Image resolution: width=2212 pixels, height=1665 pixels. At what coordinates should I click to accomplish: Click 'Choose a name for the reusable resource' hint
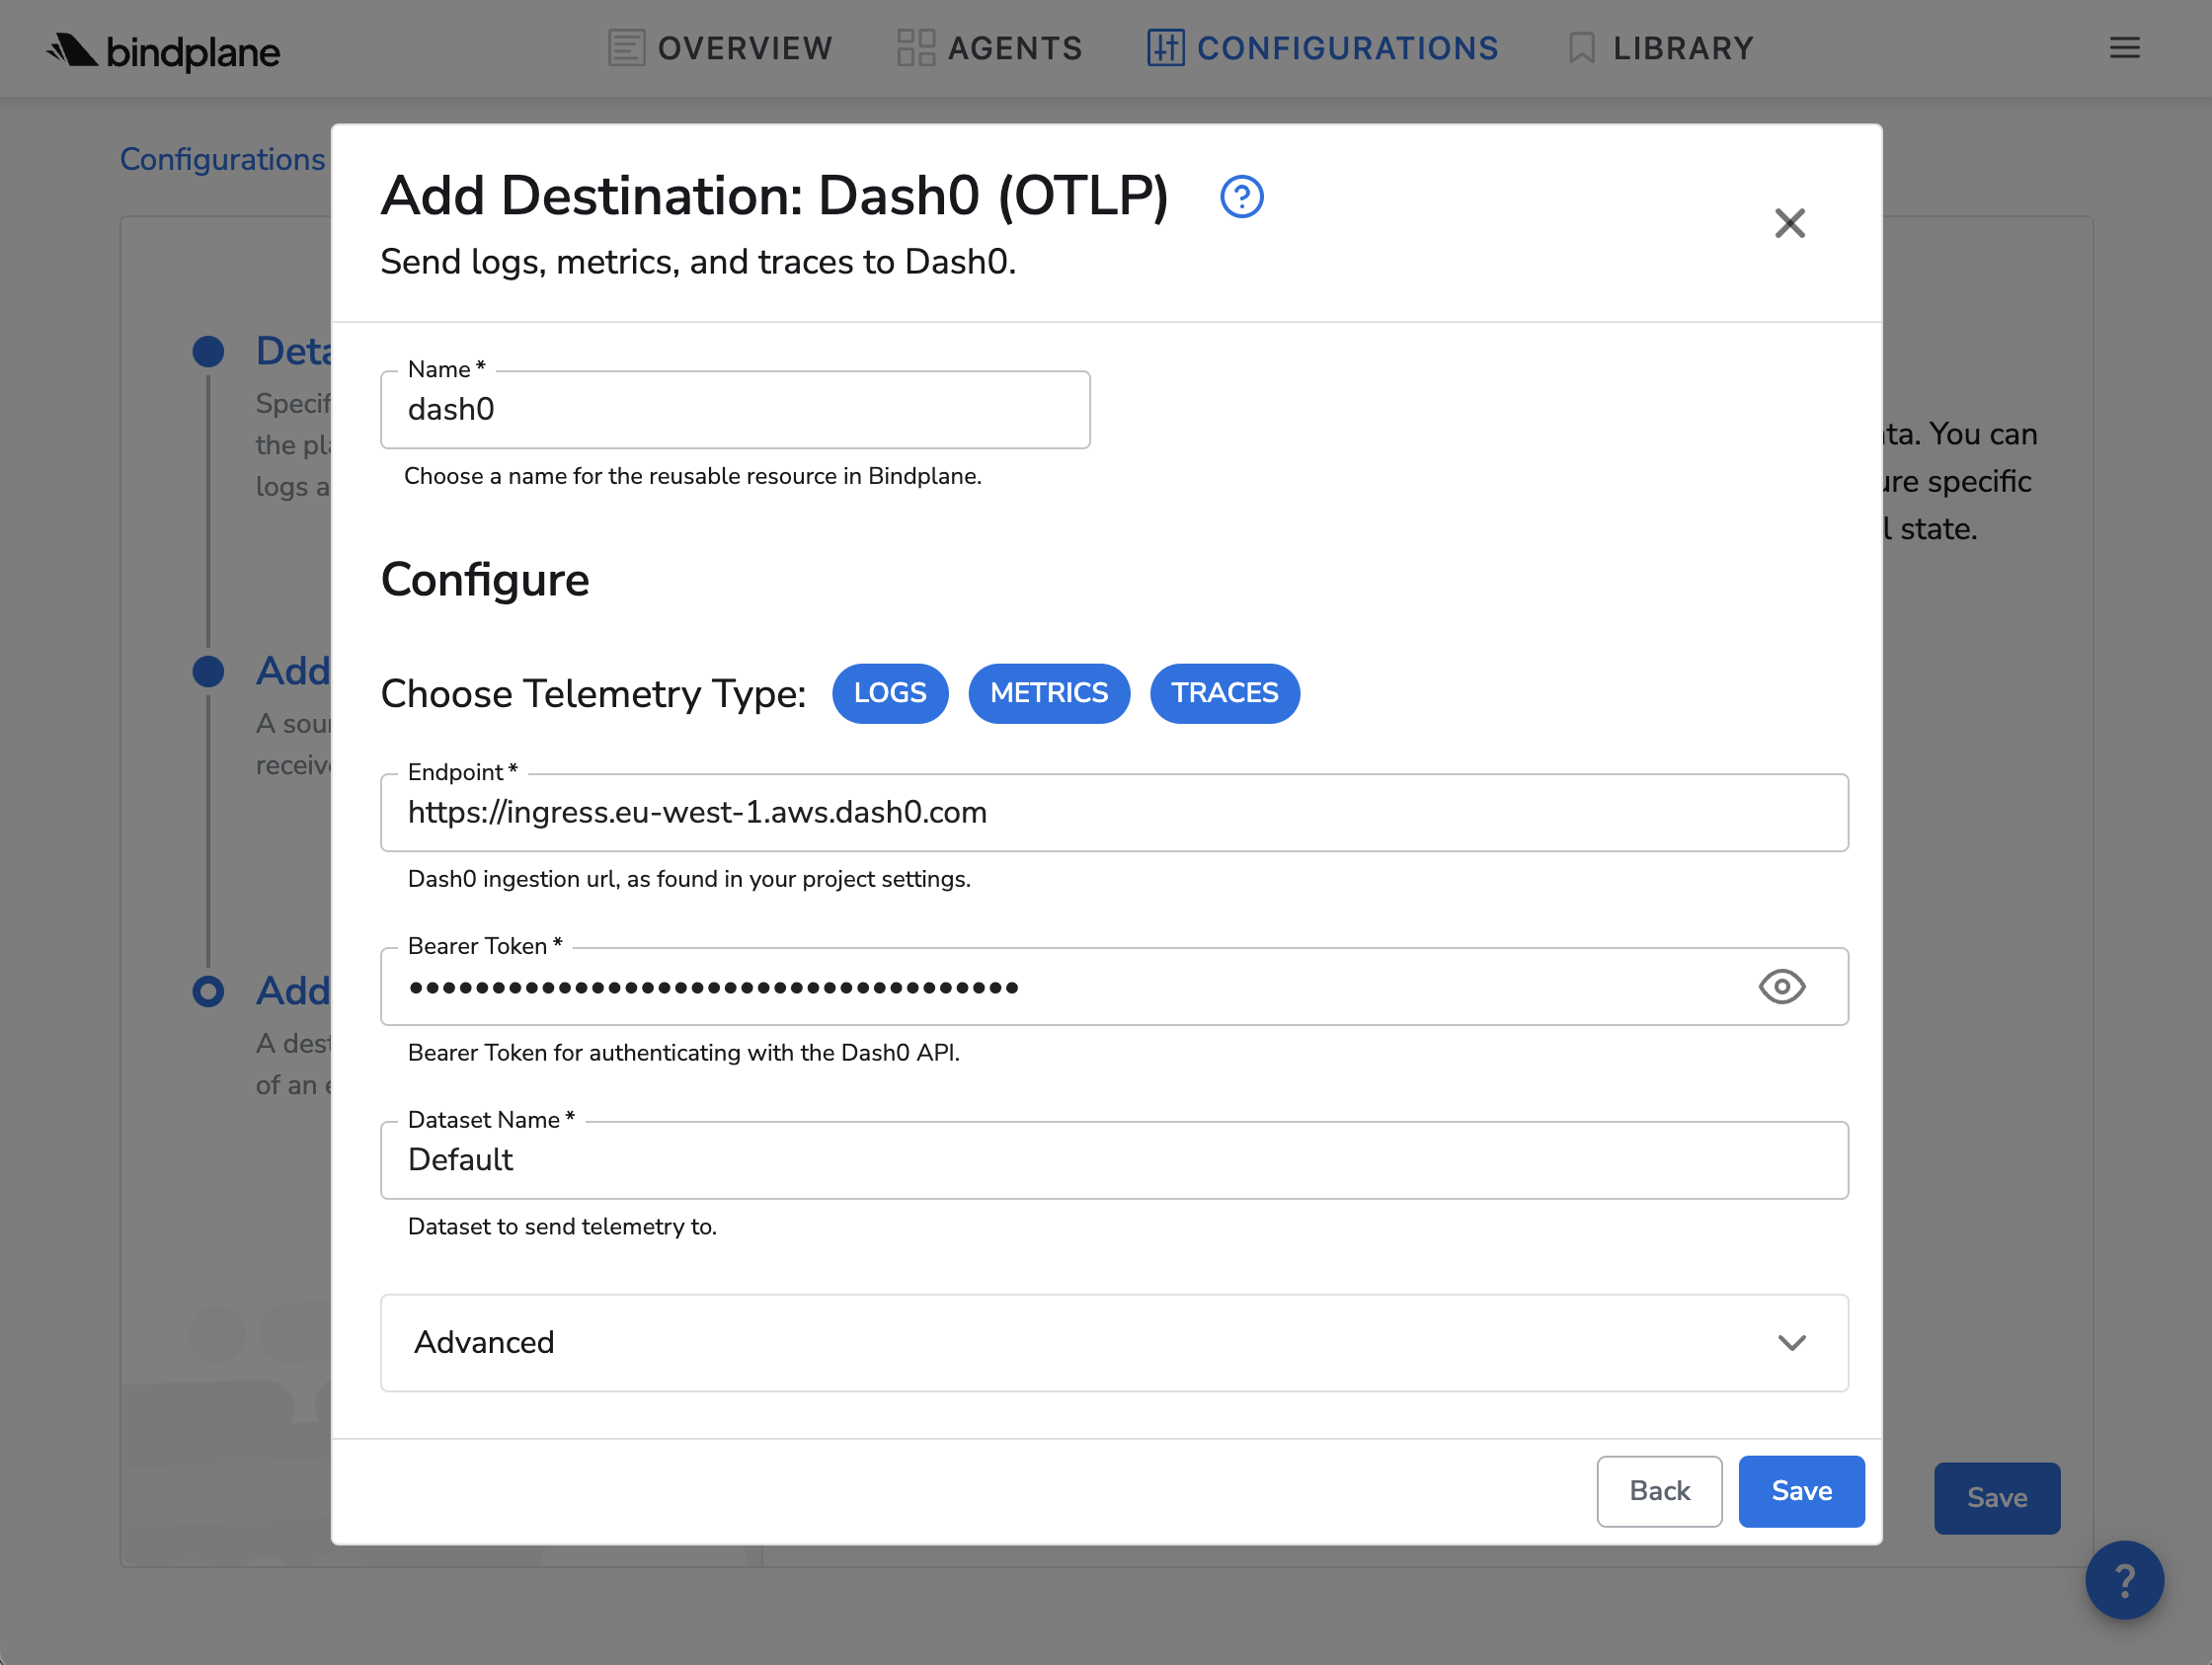pos(692,476)
